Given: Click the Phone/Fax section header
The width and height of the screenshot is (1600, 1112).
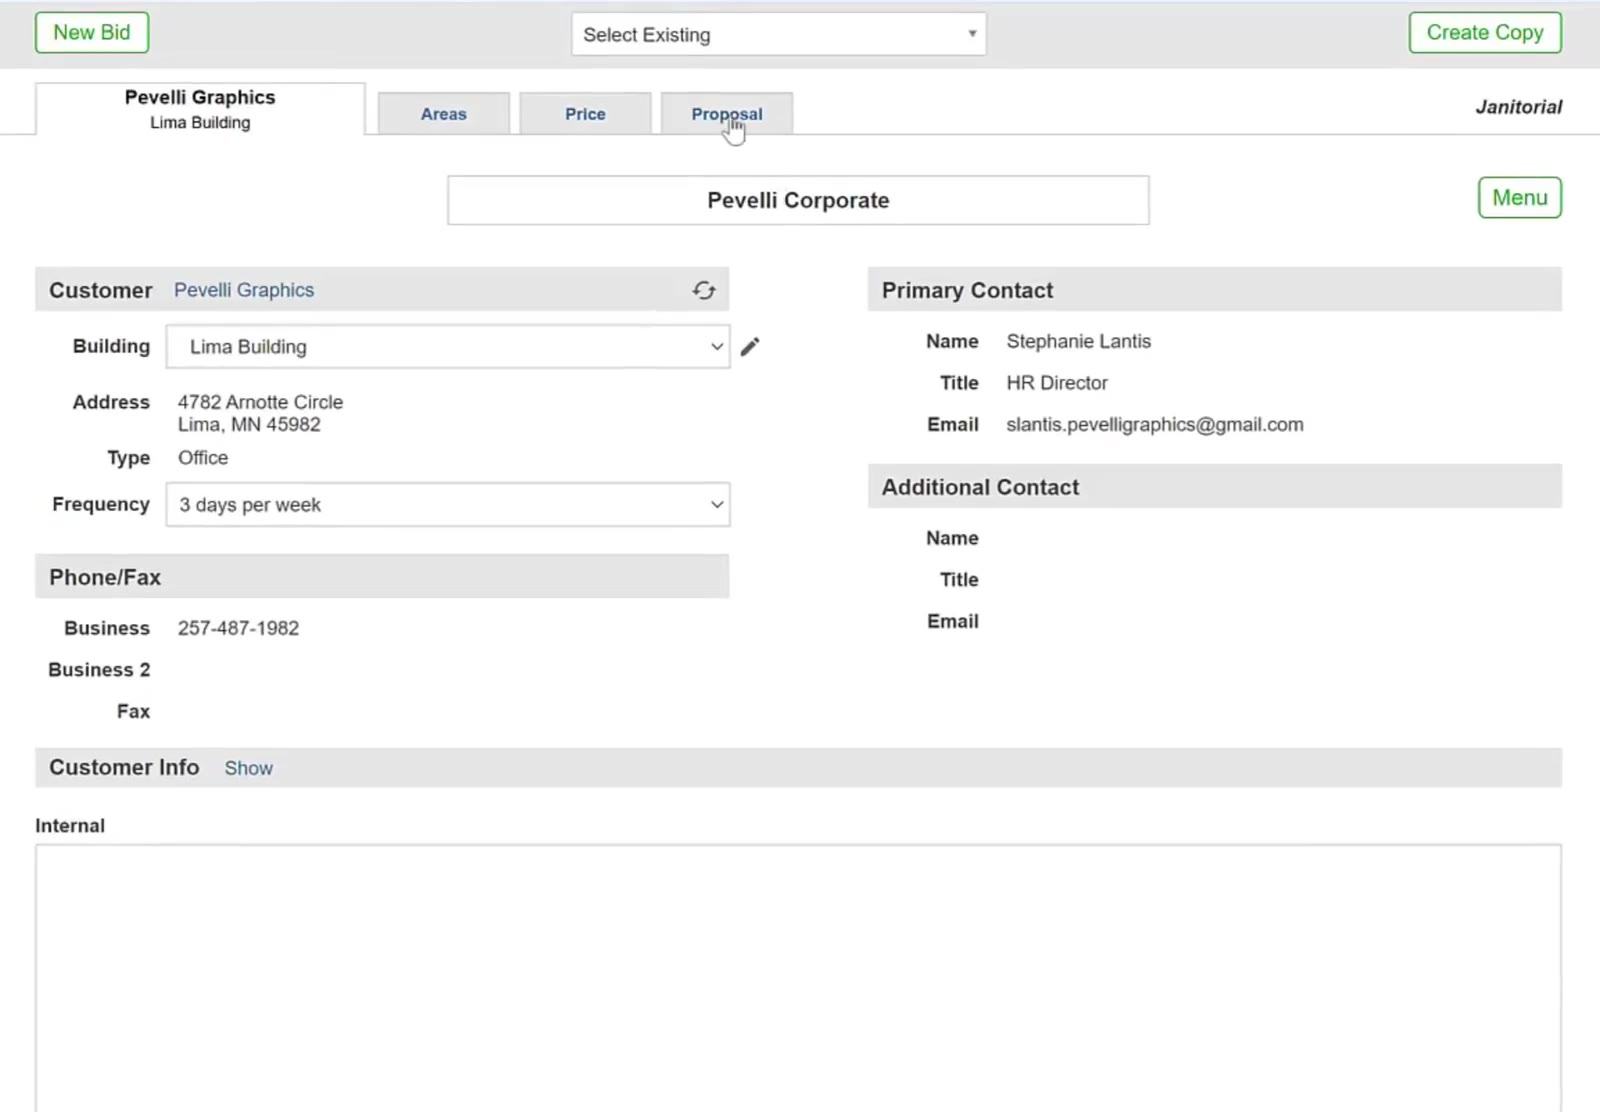Looking at the screenshot, I should point(382,577).
